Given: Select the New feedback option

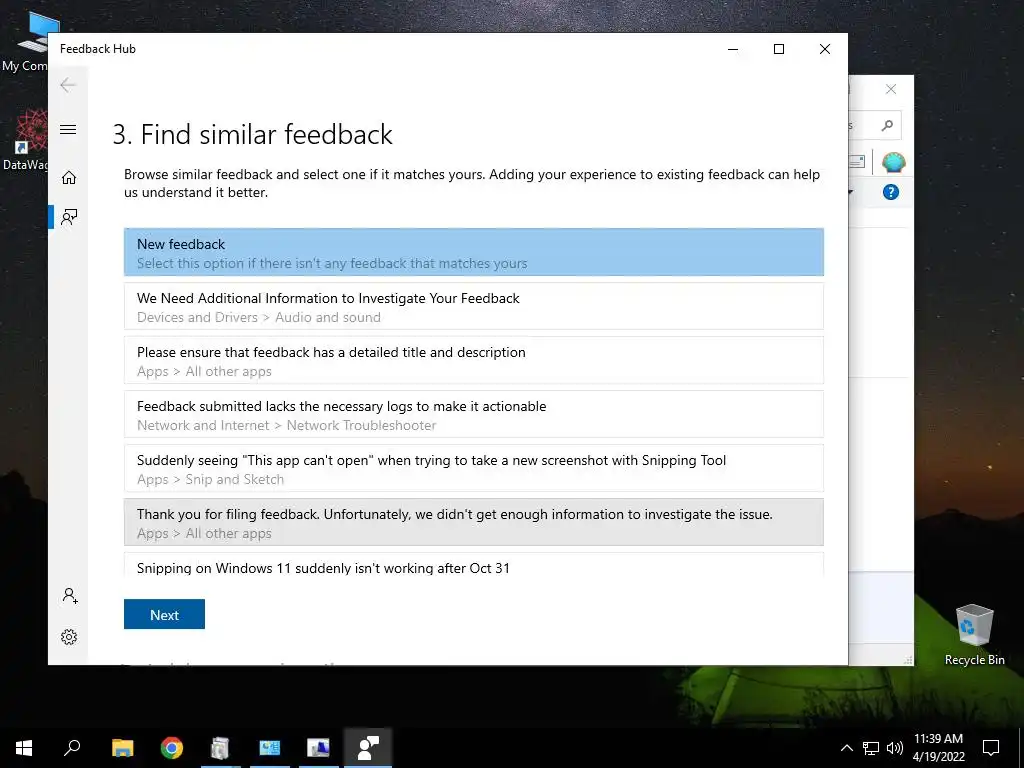Looking at the screenshot, I should (473, 252).
